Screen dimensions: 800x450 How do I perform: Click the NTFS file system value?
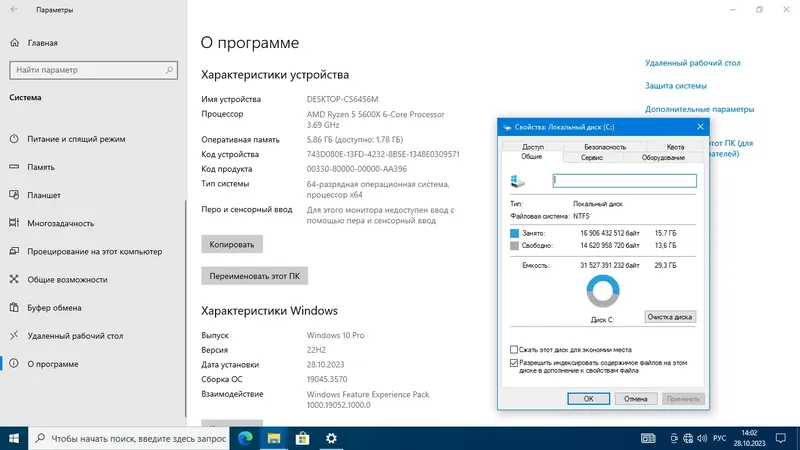point(581,216)
